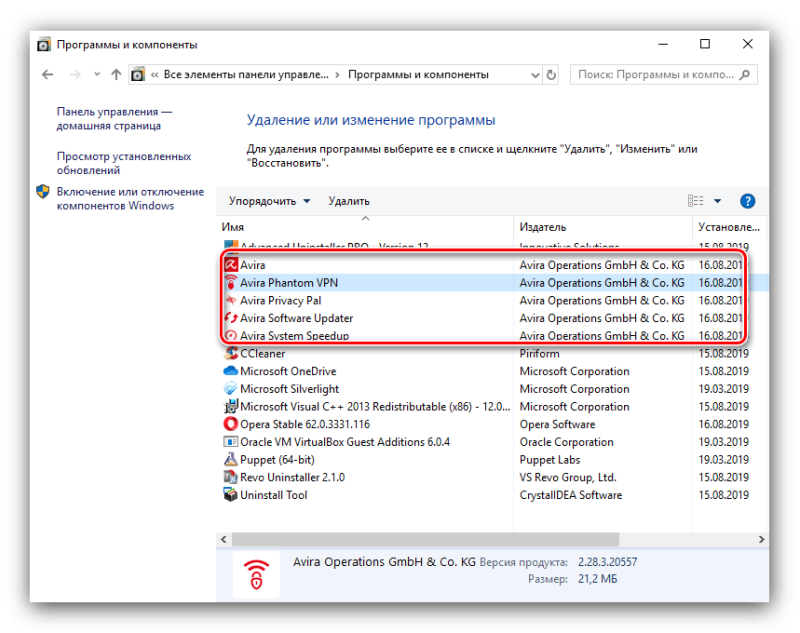
Task: Sort by the Издатель column header
Action: tap(603, 227)
